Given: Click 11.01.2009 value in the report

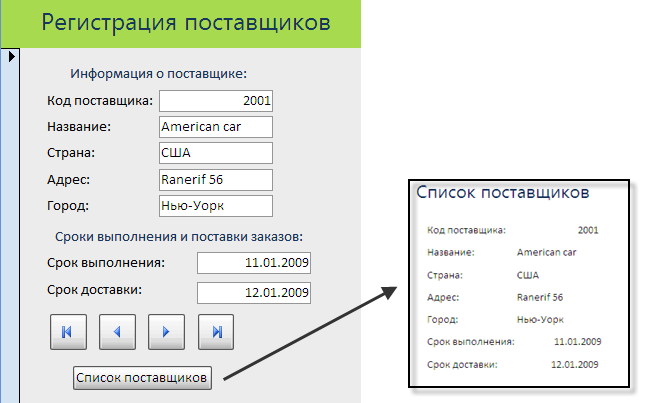Looking at the screenshot, I should (x=578, y=342).
